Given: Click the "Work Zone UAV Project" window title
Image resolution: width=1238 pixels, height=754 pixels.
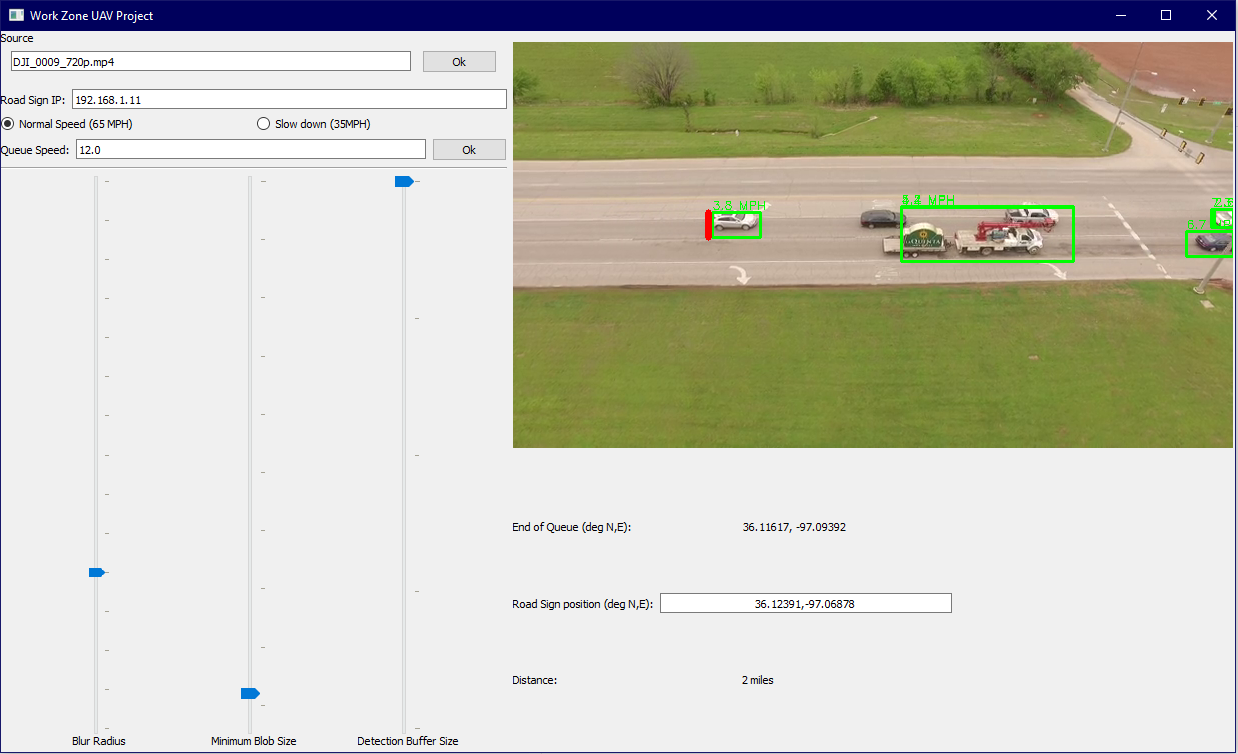Looking at the screenshot, I should (92, 16).
